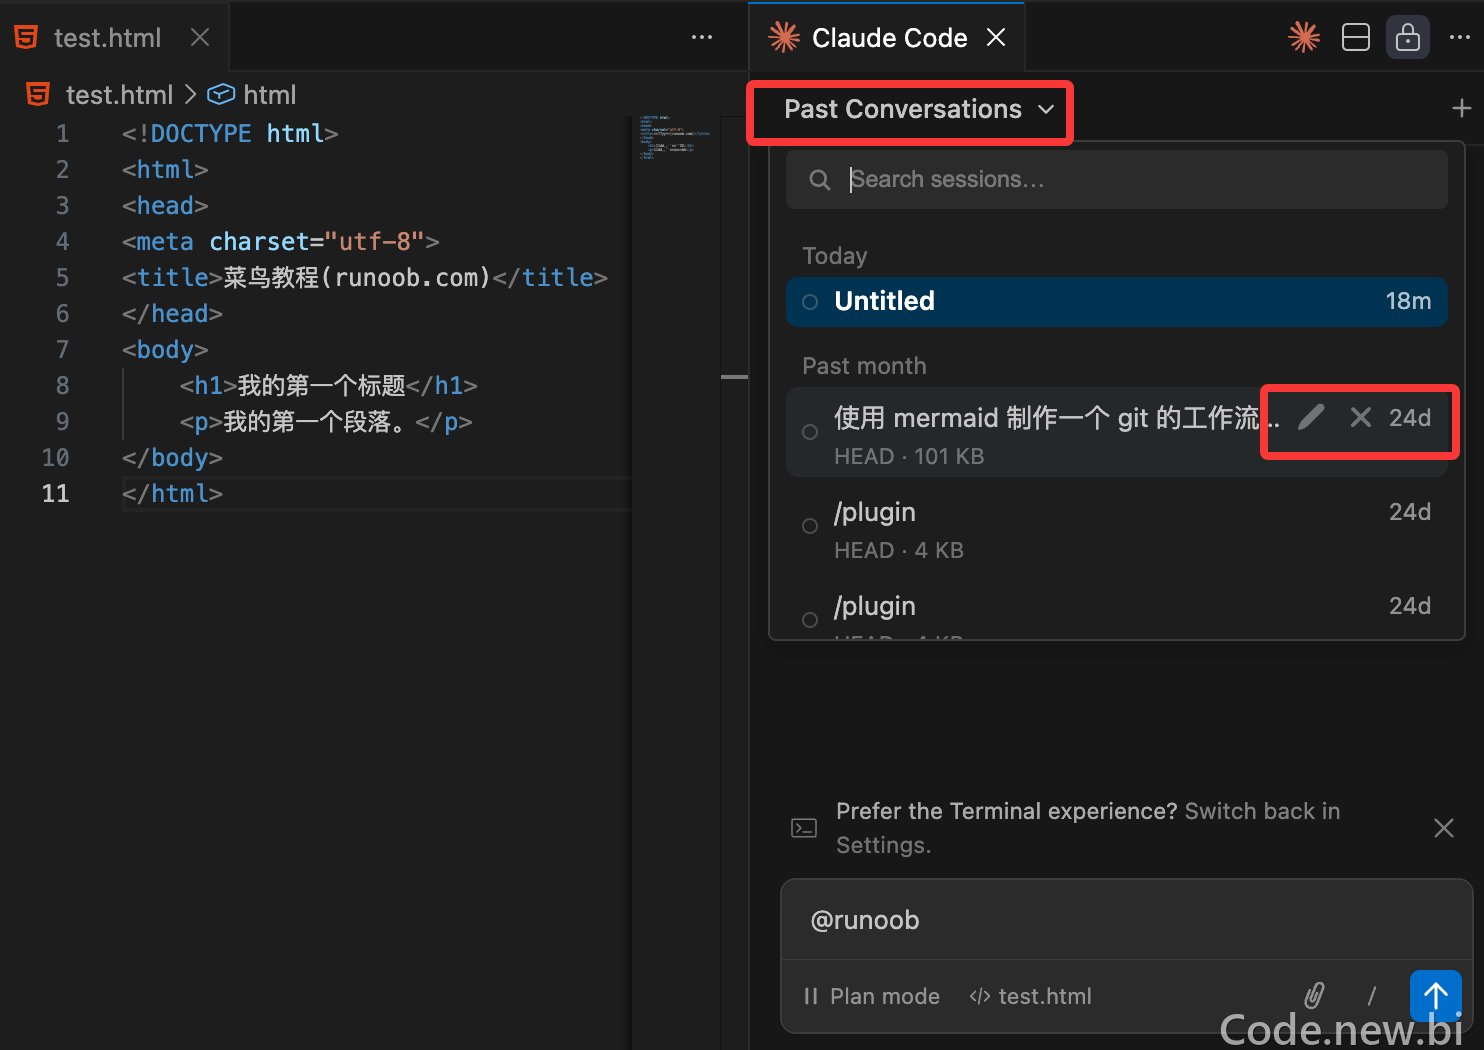Click the h1 line with 我的第一个标题
This screenshot has width=1484, height=1050.
pyautogui.click(x=328, y=386)
